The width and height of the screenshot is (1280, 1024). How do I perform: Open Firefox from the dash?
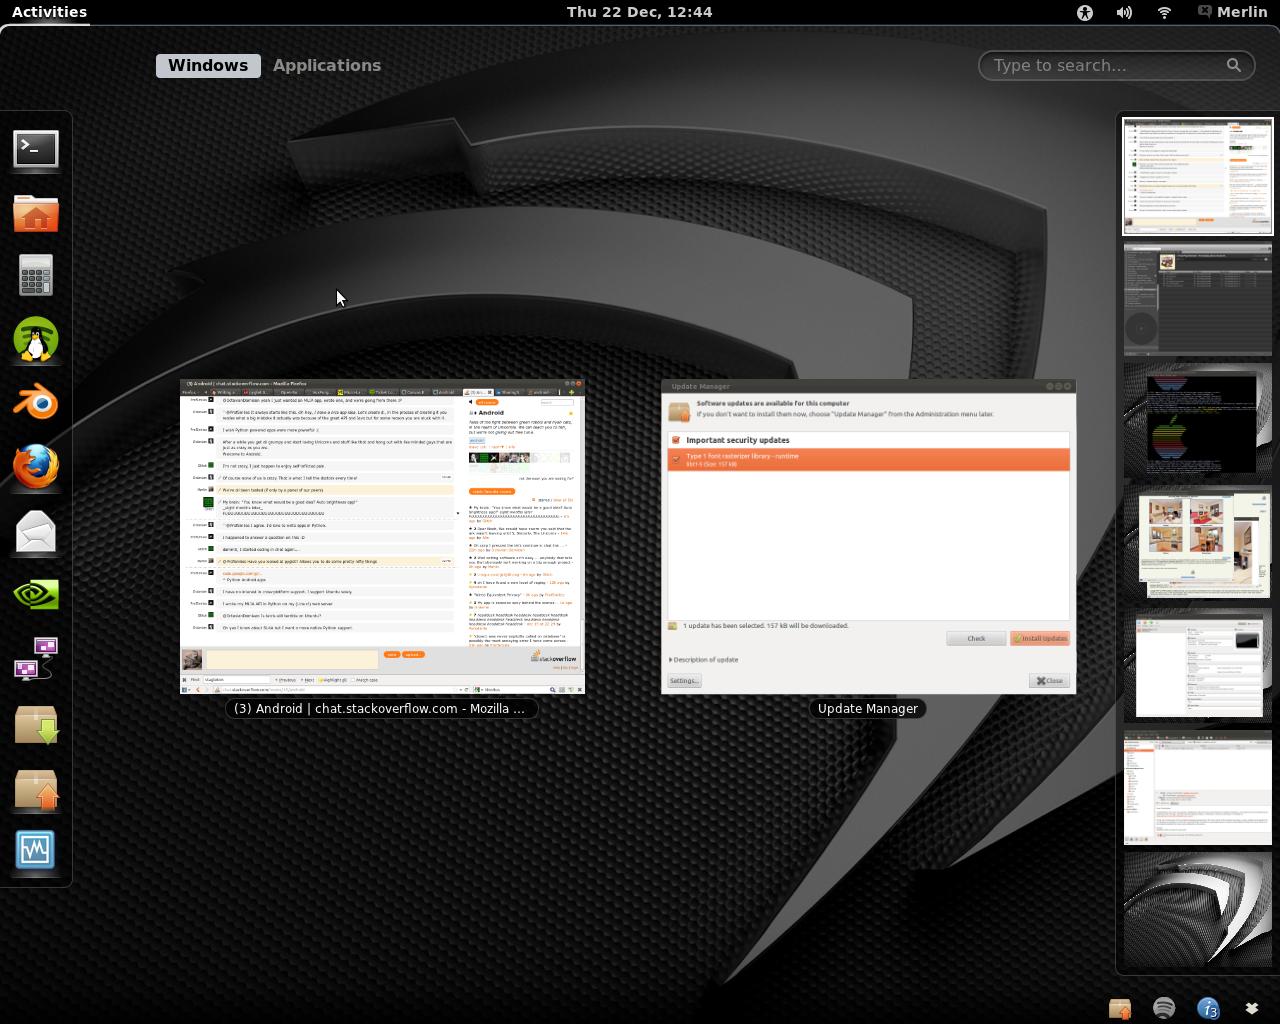[x=36, y=467]
